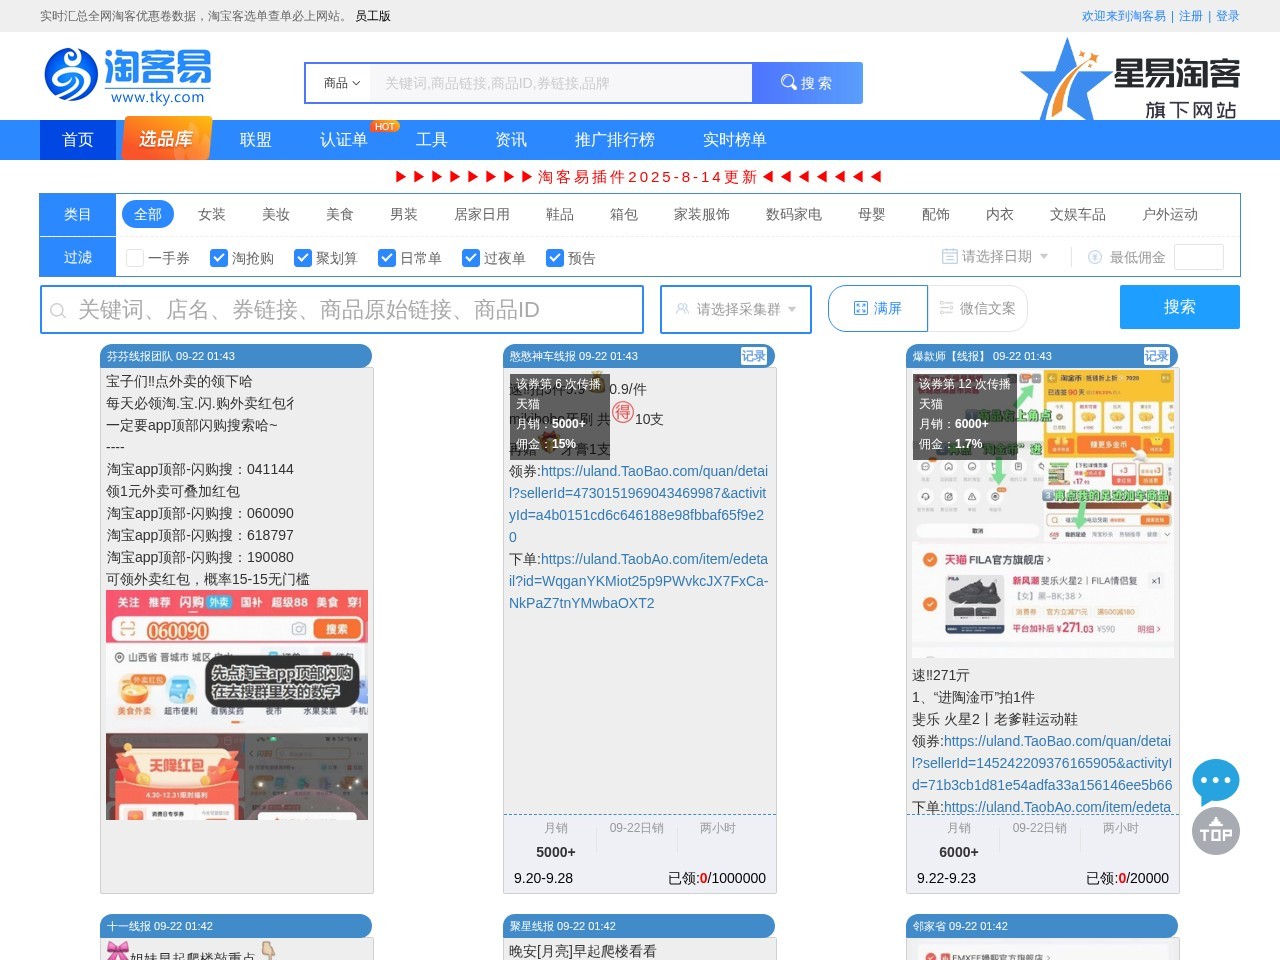Expand the 请选择采集群 dropdown

click(736, 309)
